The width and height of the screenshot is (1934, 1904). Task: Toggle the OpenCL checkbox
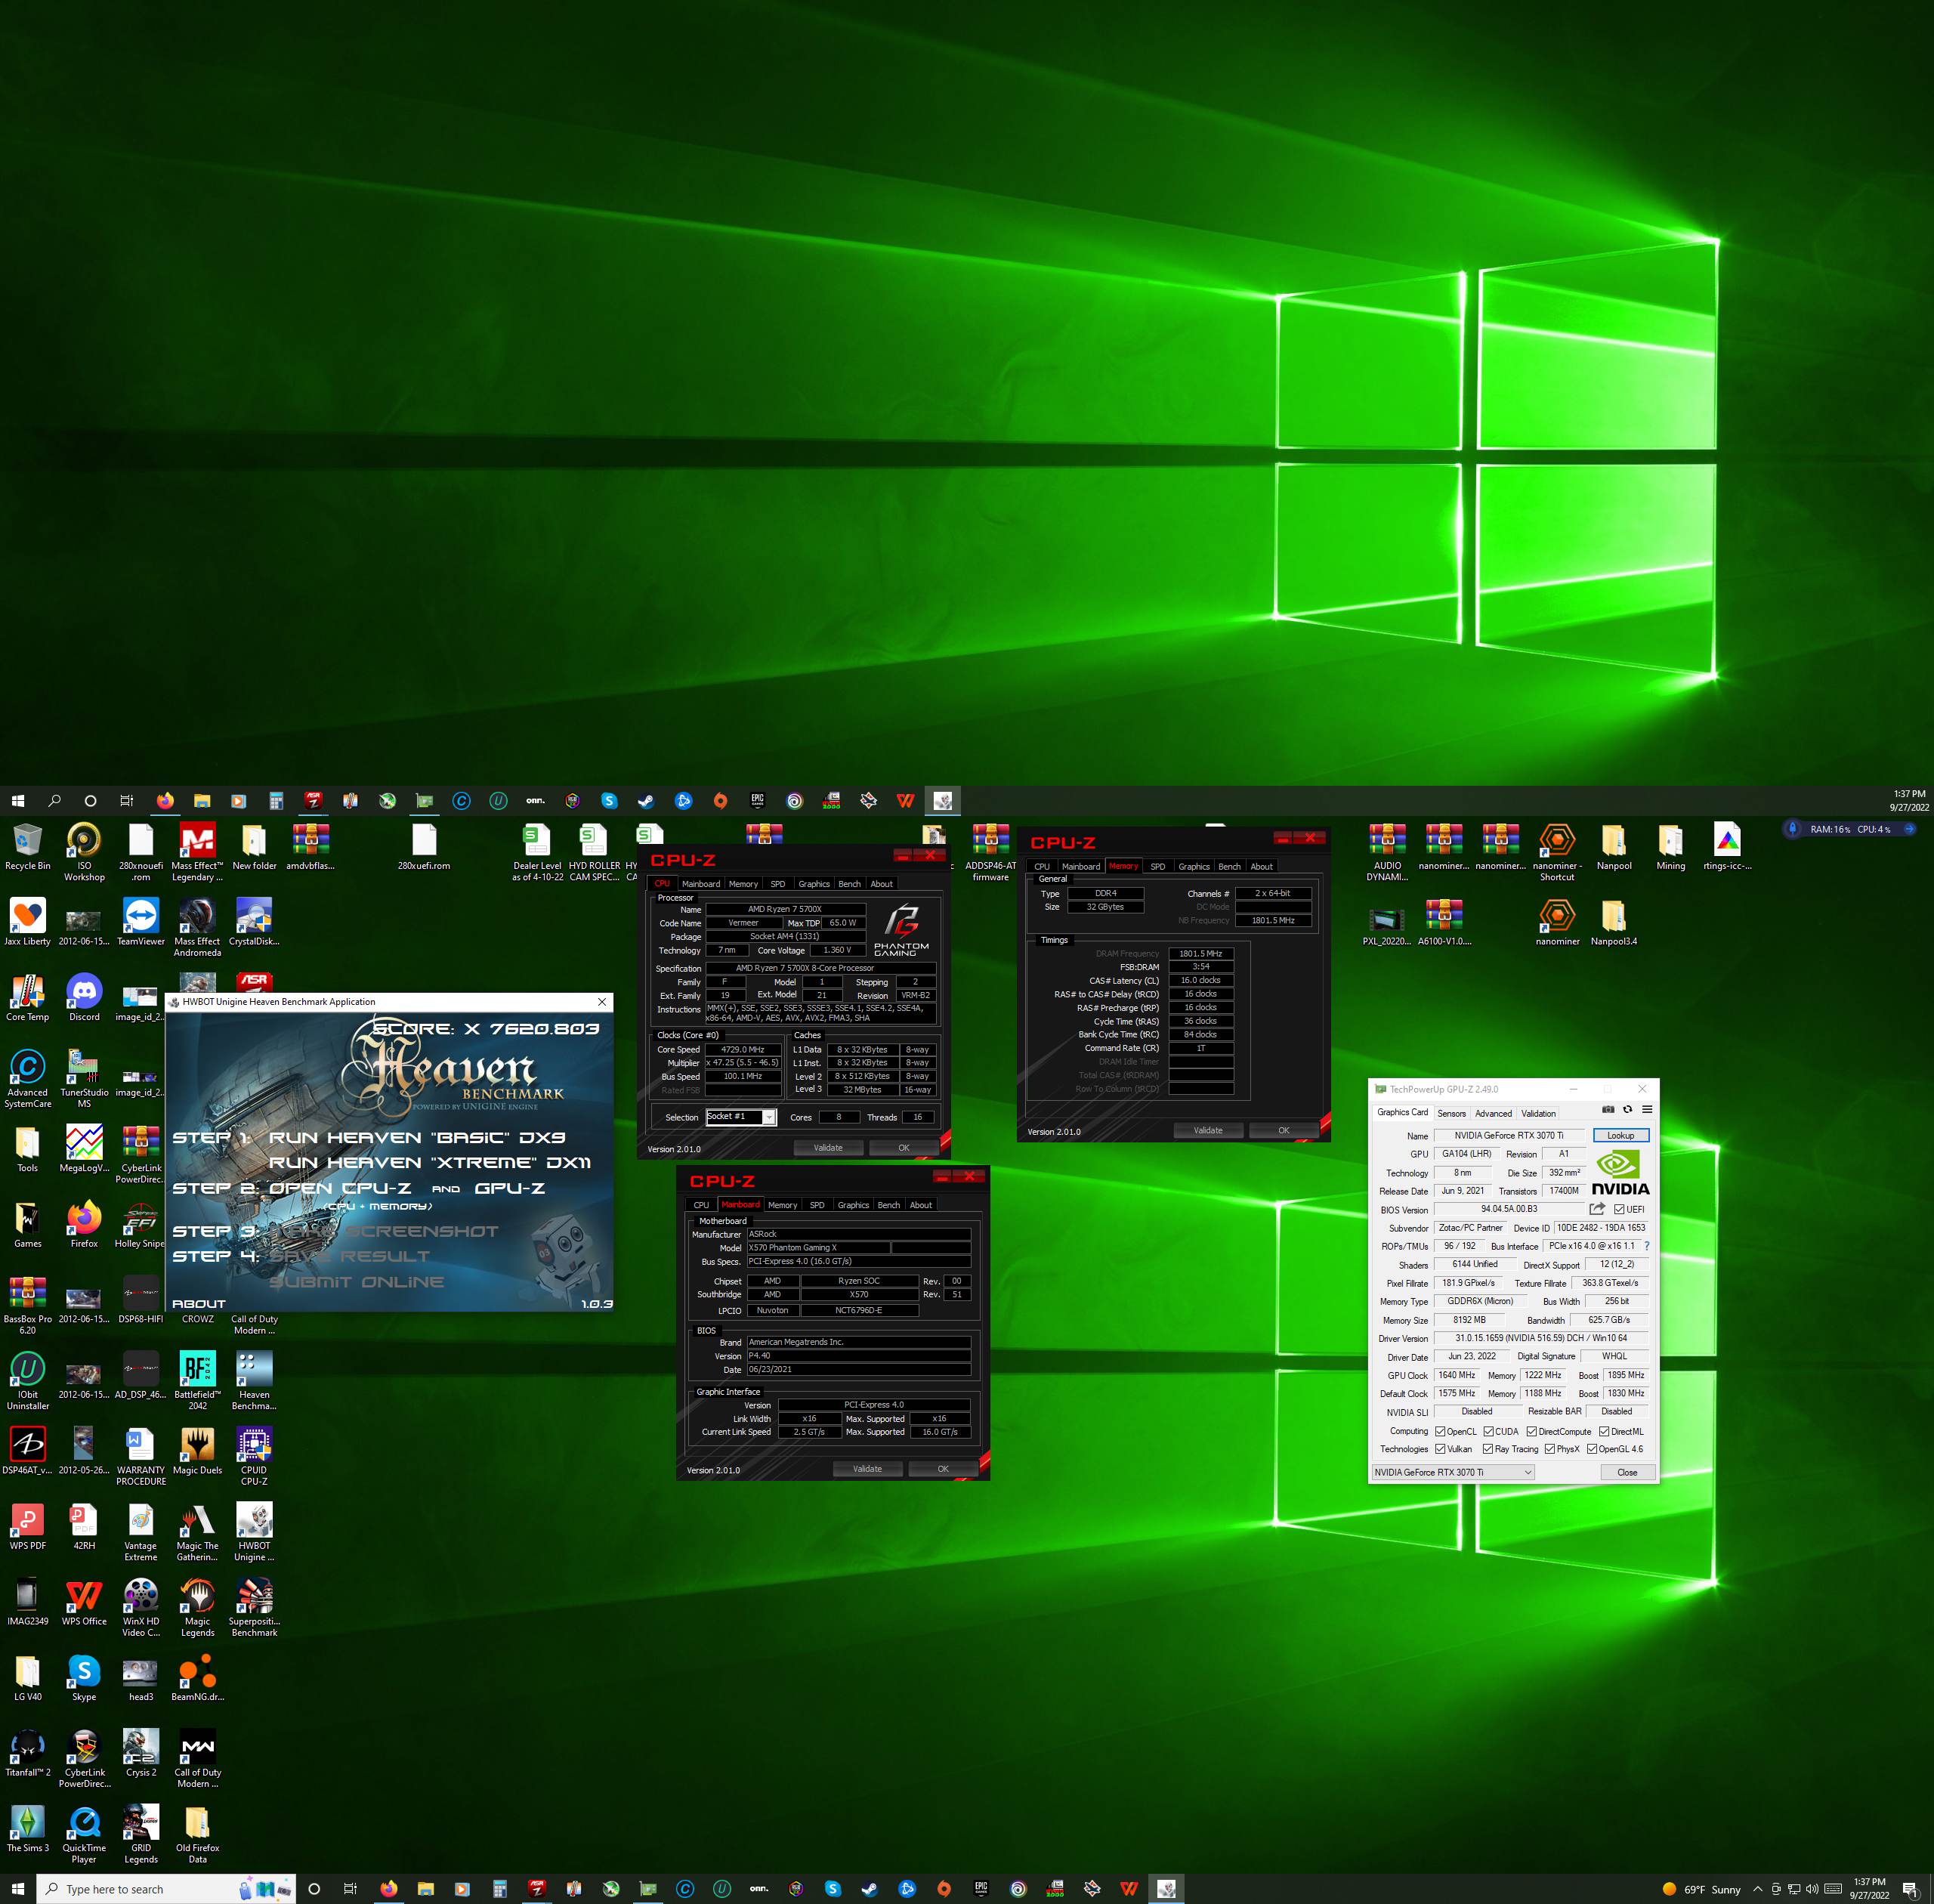[x=1440, y=1431]
